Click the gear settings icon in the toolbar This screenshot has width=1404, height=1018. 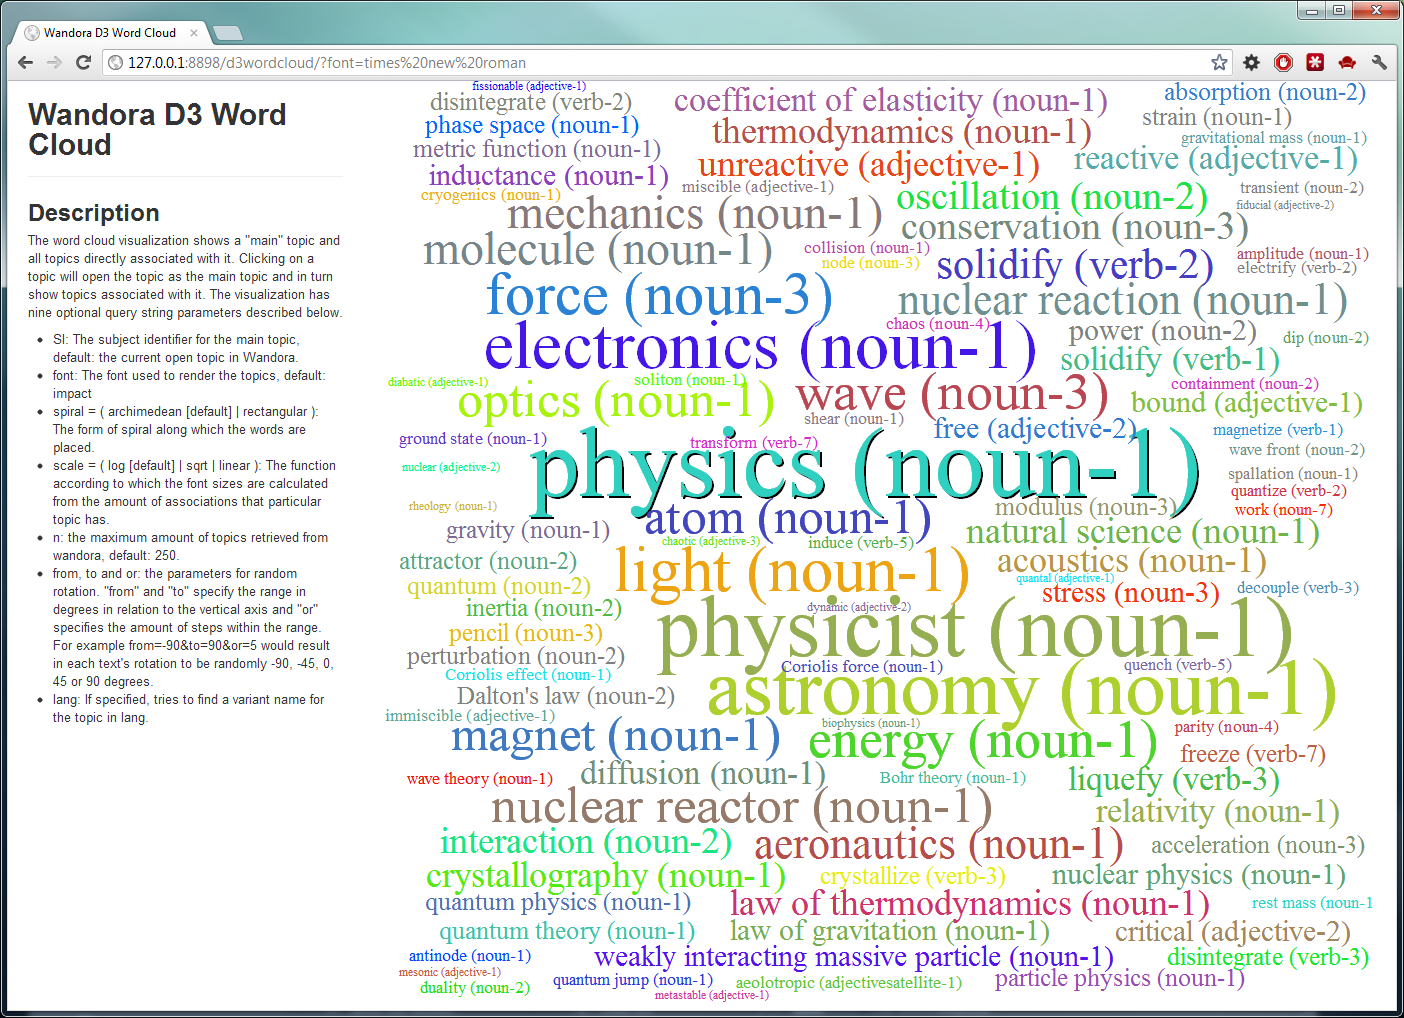1251,62
